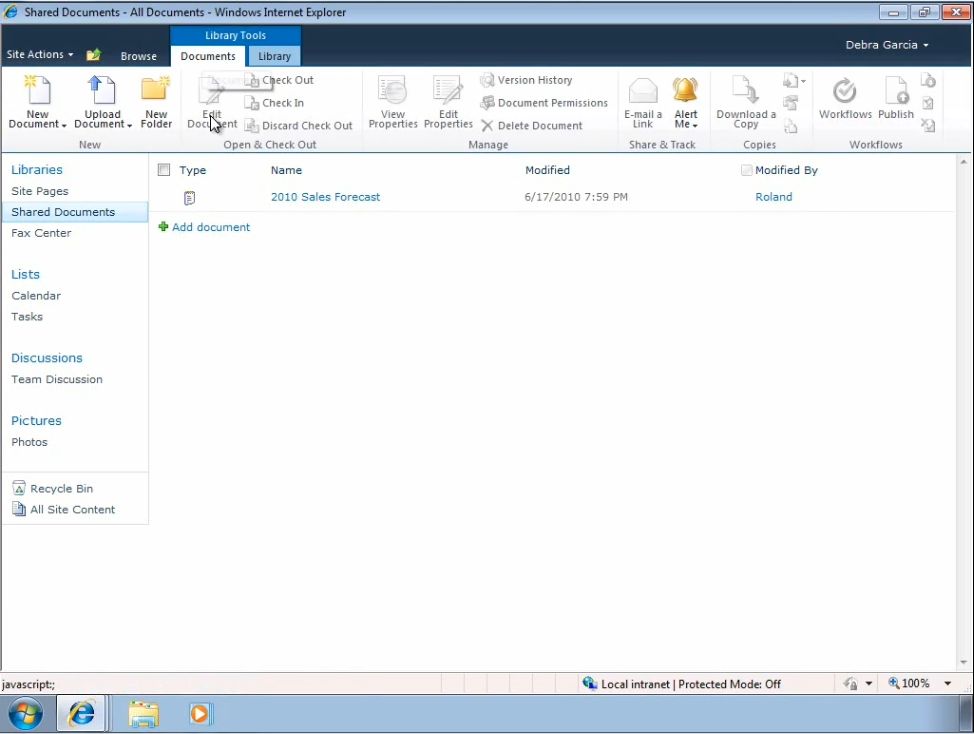
Task: Click the New Folder icon
Action: (156, 91)
